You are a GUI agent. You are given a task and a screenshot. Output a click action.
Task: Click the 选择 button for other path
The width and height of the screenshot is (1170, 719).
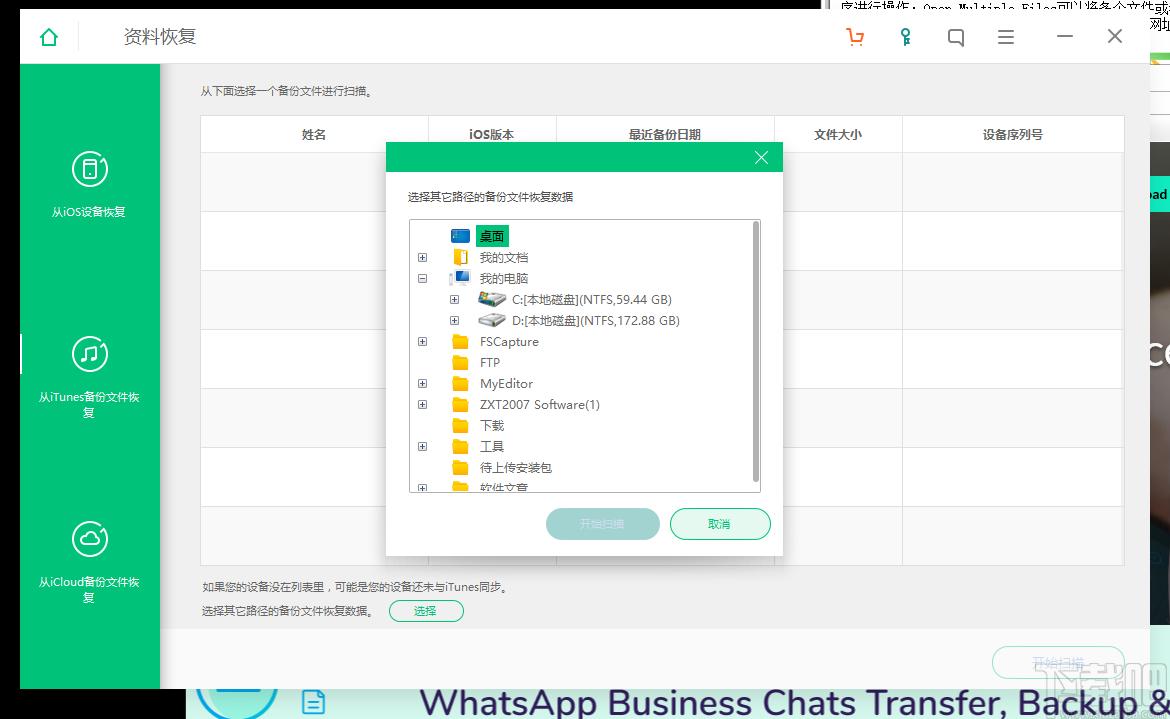point(426,611)
